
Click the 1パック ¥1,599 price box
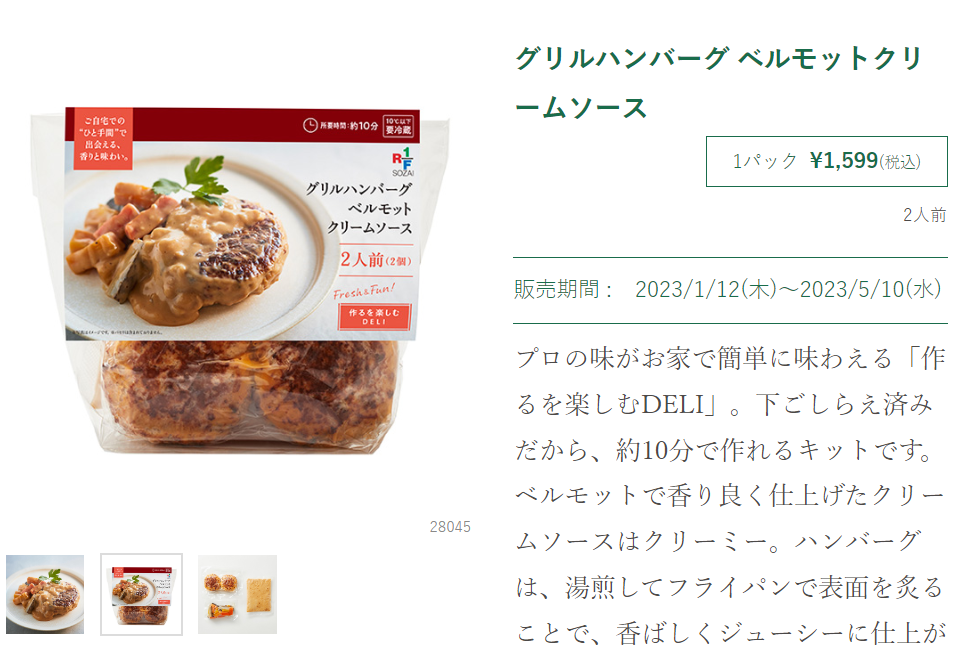point(826,161)
